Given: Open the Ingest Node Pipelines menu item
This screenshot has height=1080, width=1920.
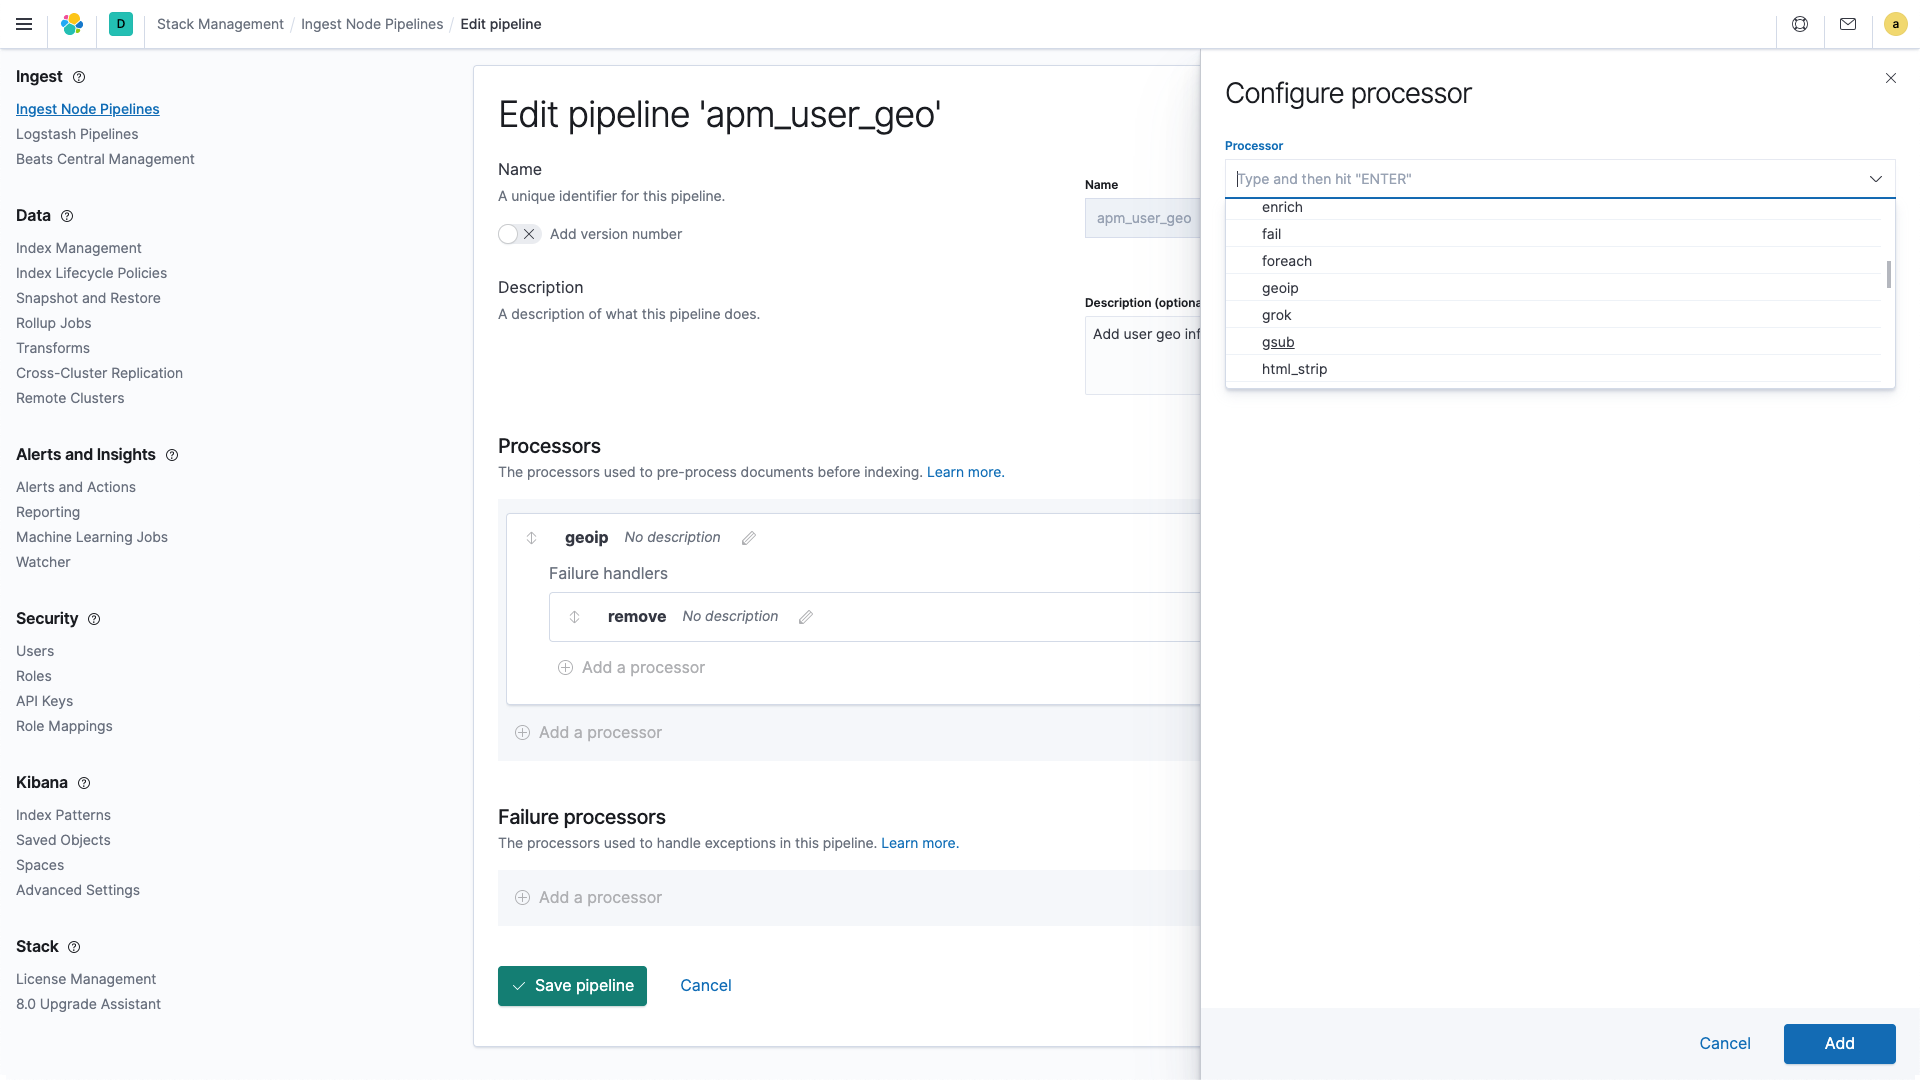Looking at the screenshot, I should [x=87, y=108].
